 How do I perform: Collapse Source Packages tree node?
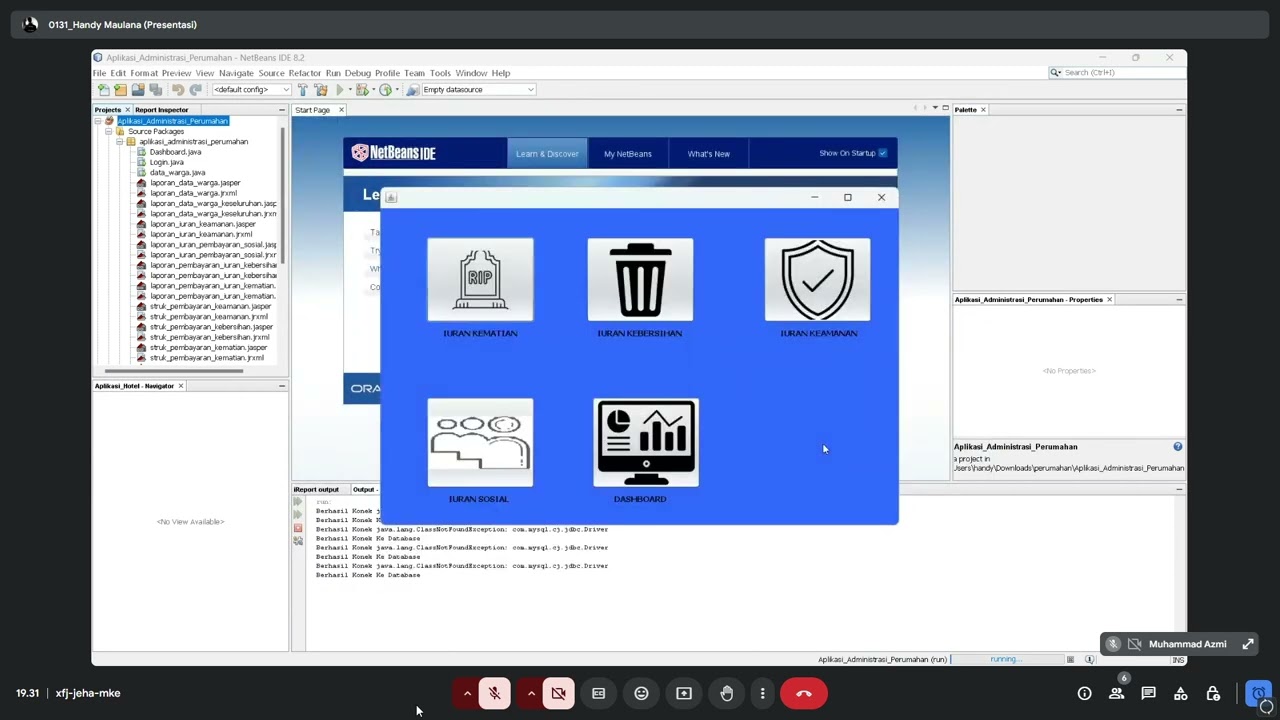[x=109, y=131]
